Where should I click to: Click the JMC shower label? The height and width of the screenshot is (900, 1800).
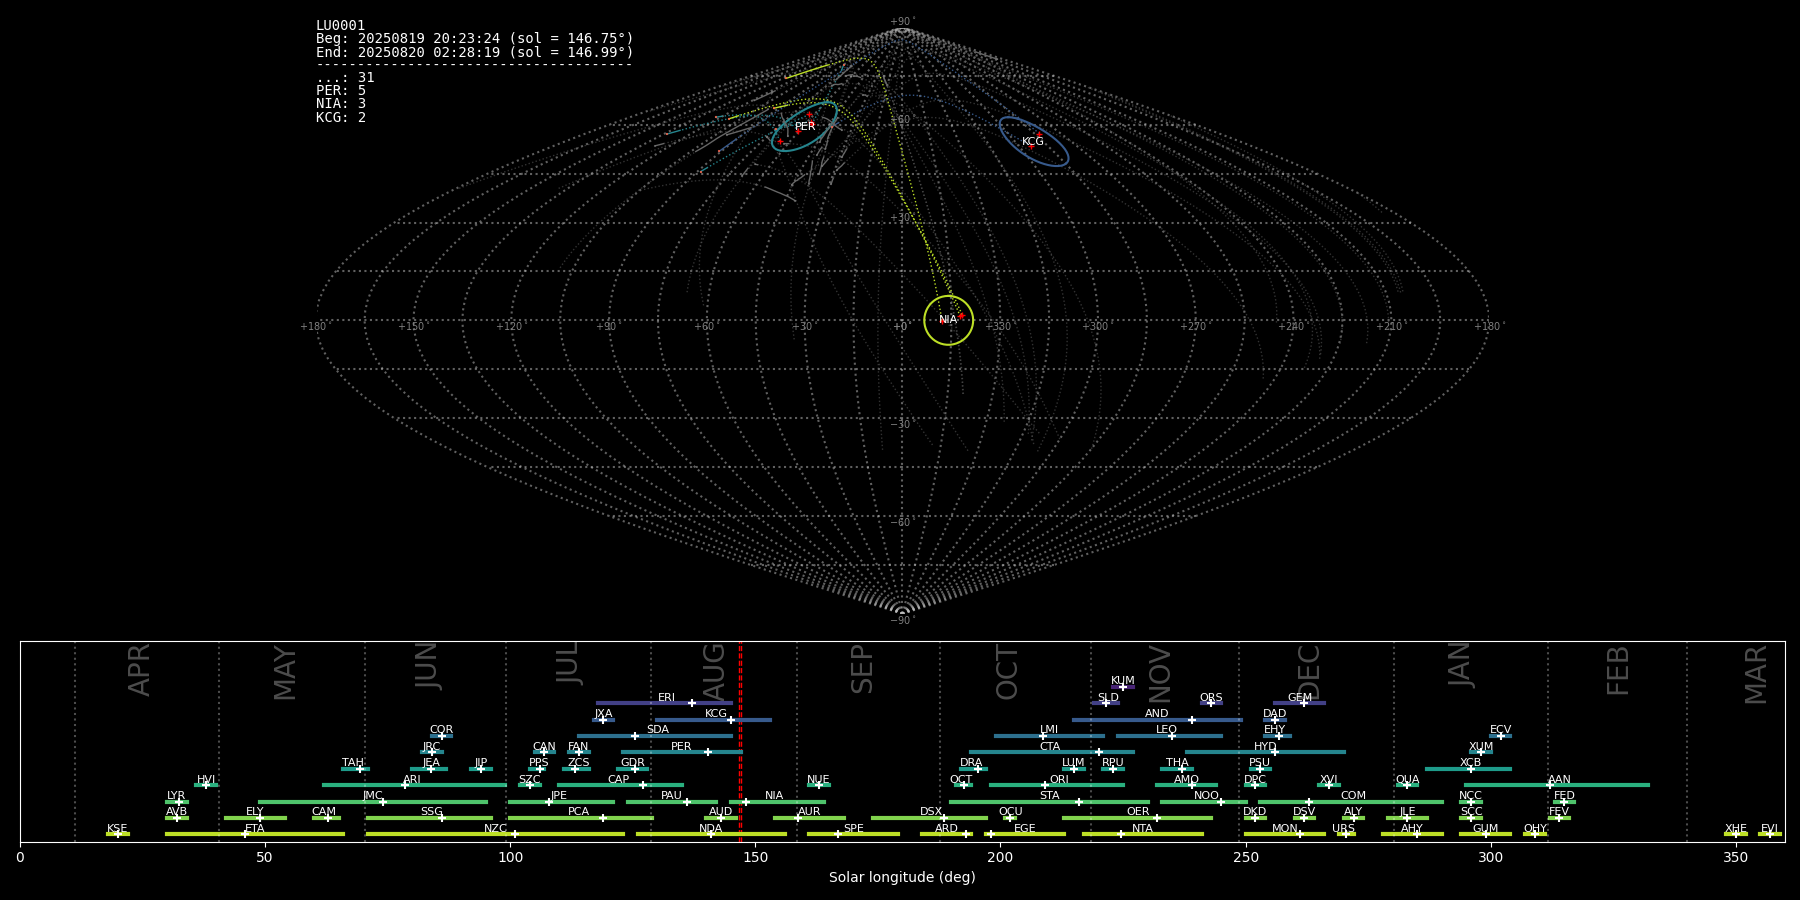pyautogui.click(x=373, y=796)
